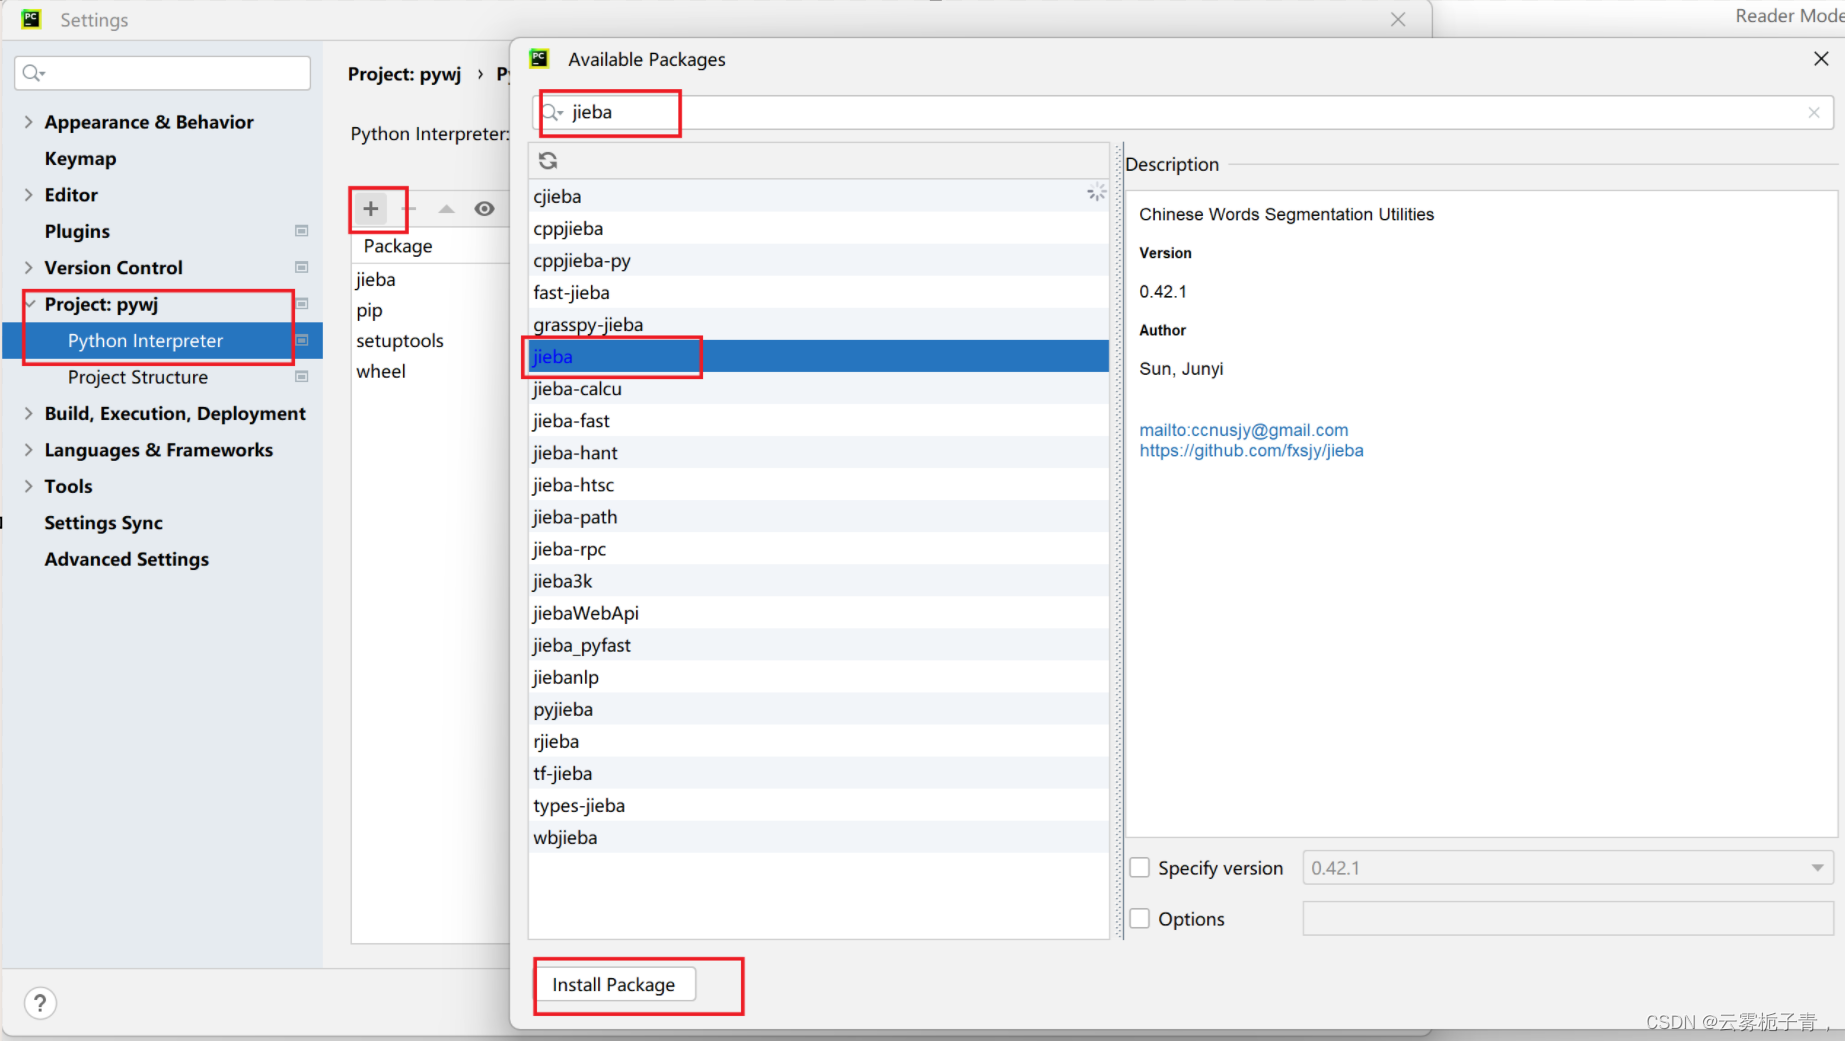Select cppjieba-py package
The width and height of the screenshot is (1845, 1041).
point(818,260)
